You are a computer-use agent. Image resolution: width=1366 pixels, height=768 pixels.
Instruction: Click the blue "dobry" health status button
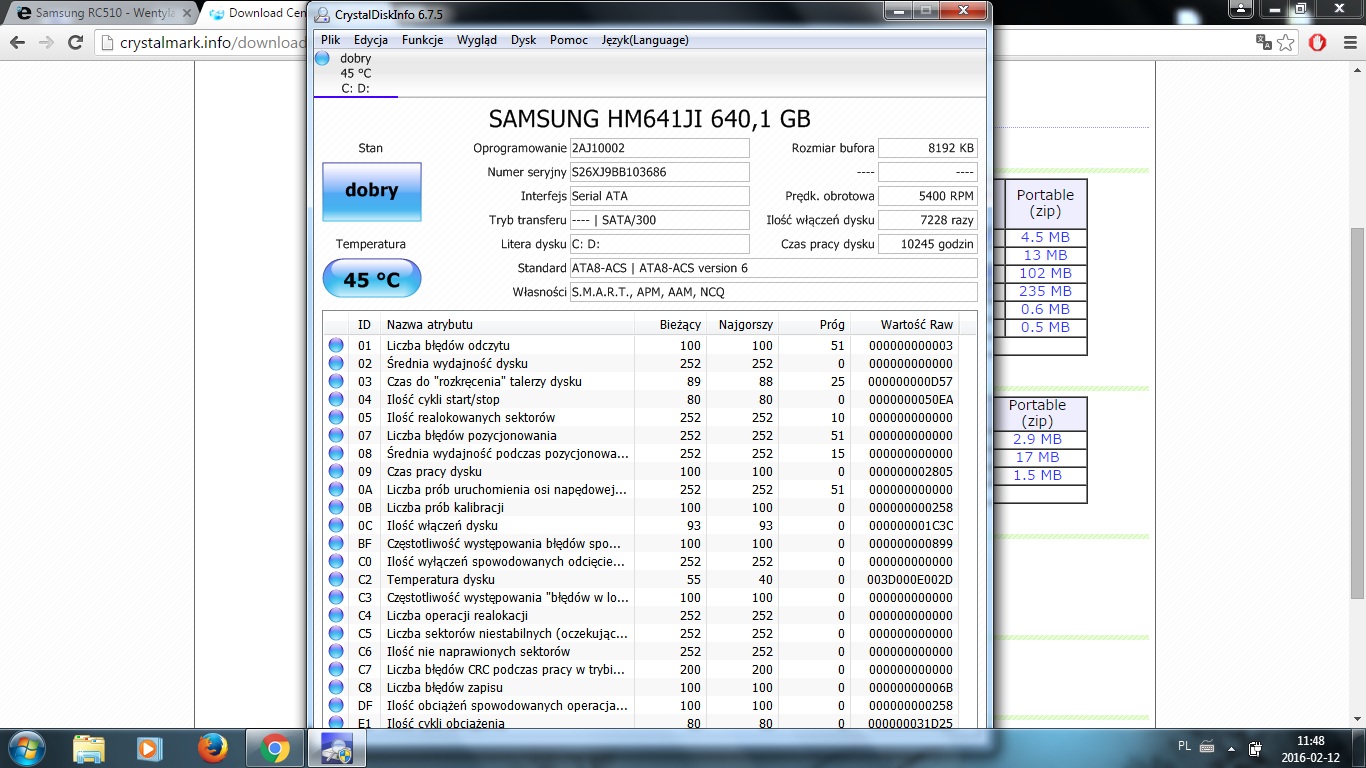point(371,191)
